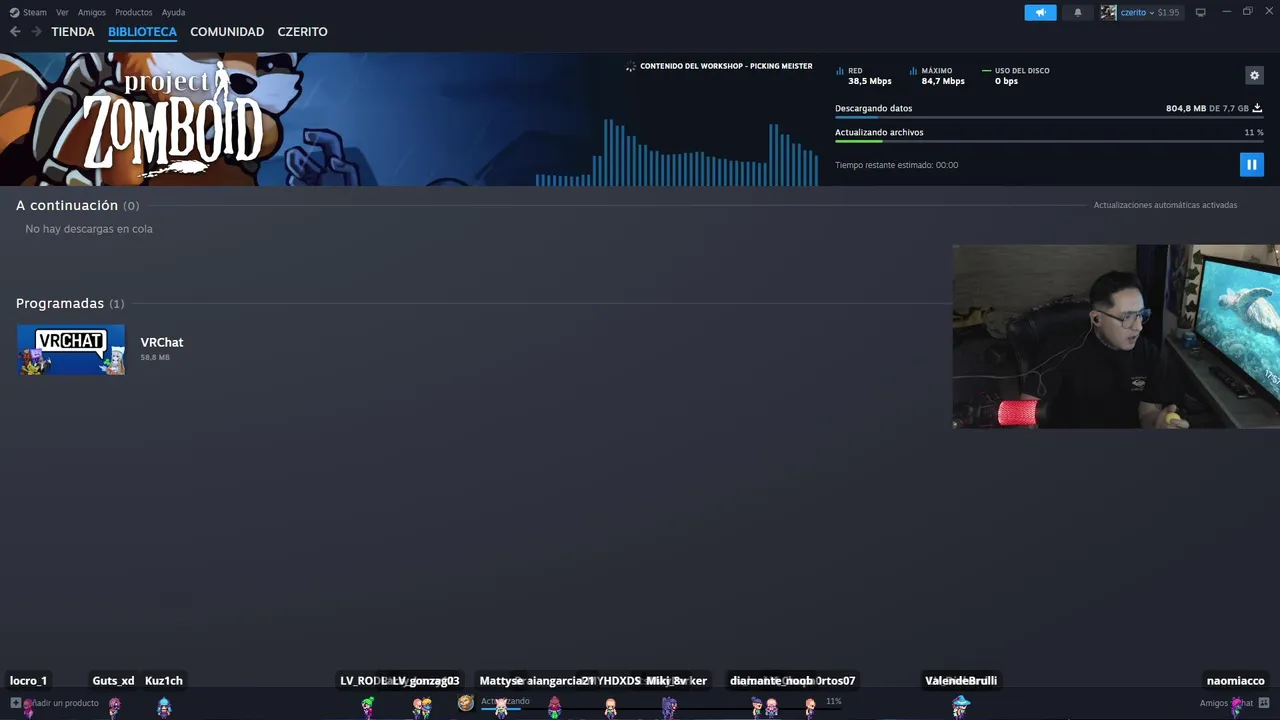Click the webcam overlay video
The image size is (1280, 720).
tap(1116, 336)
